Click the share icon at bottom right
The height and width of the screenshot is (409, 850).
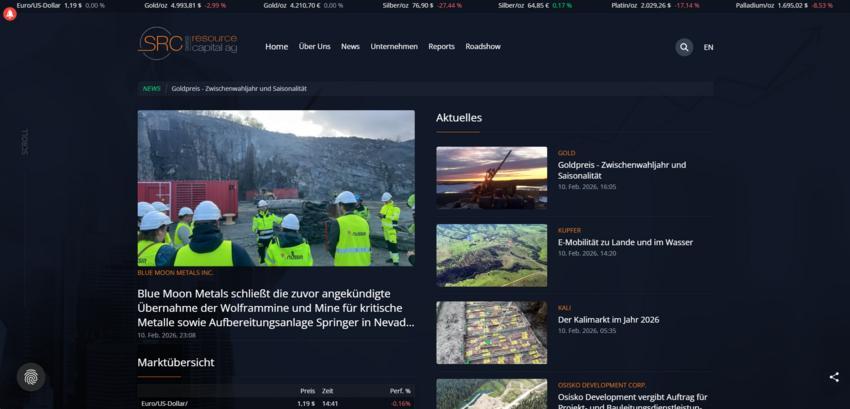pyautogui.click(x=834, y=377)
